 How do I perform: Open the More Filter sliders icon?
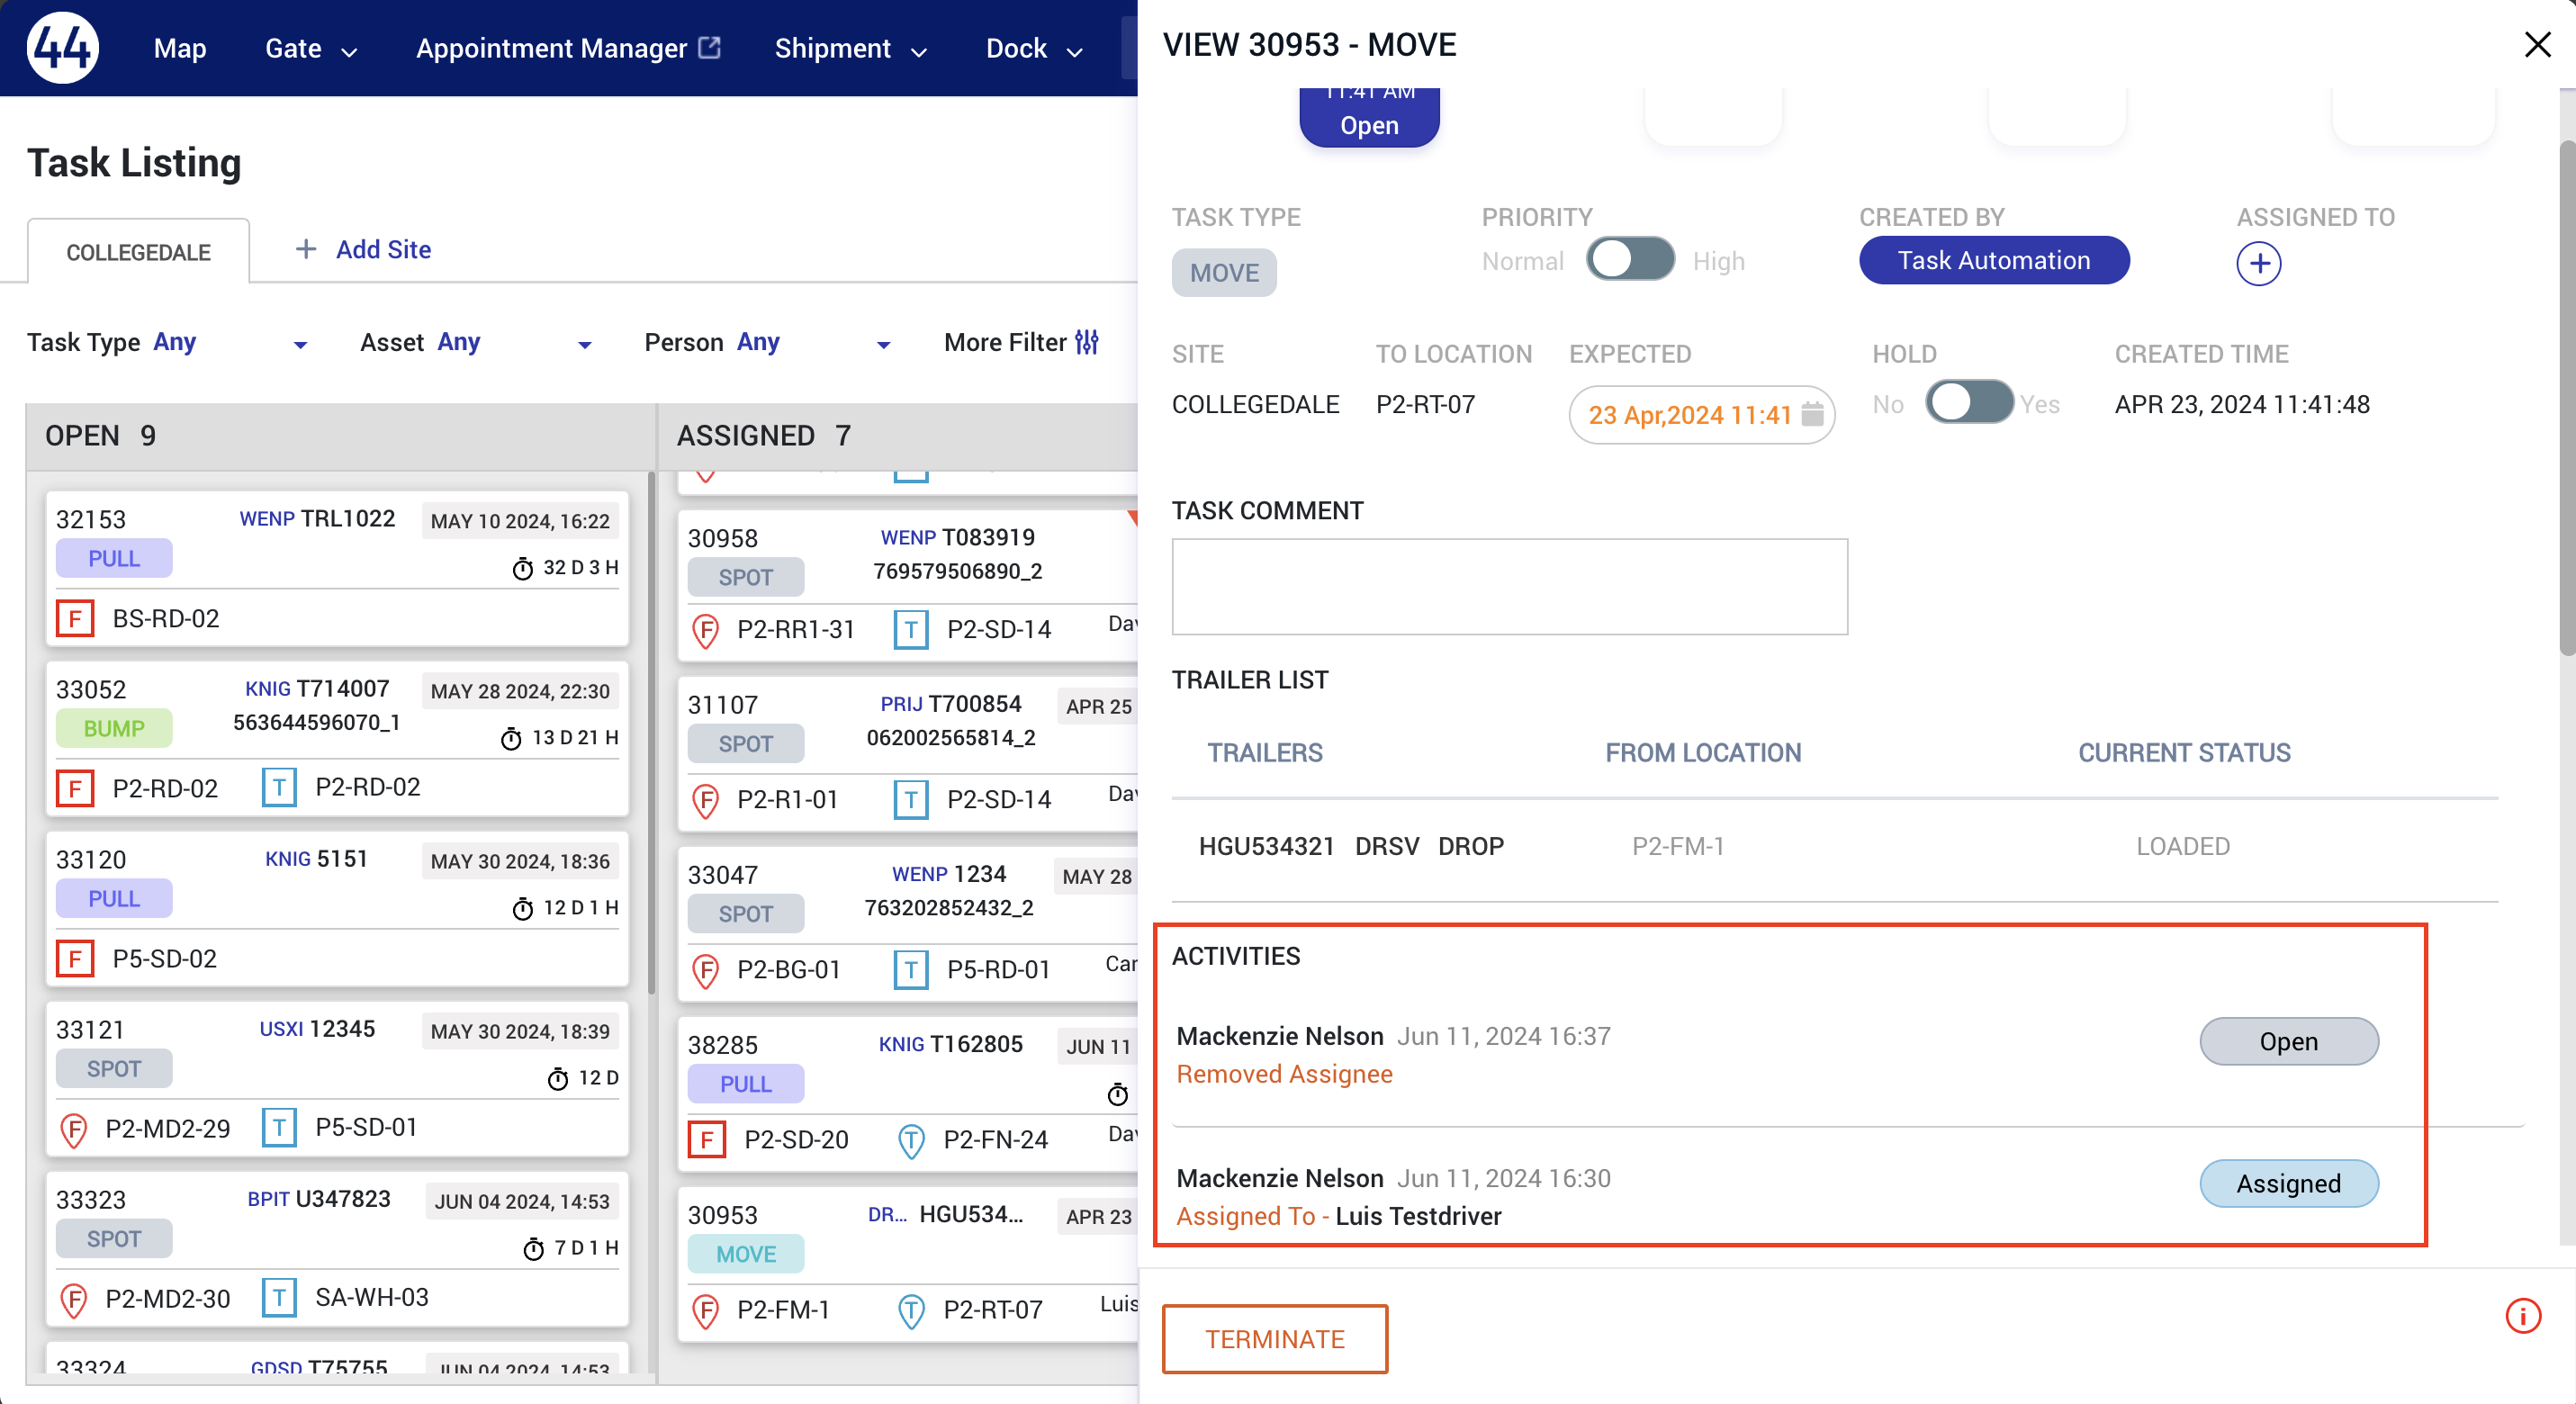[x=1087, y=342]
